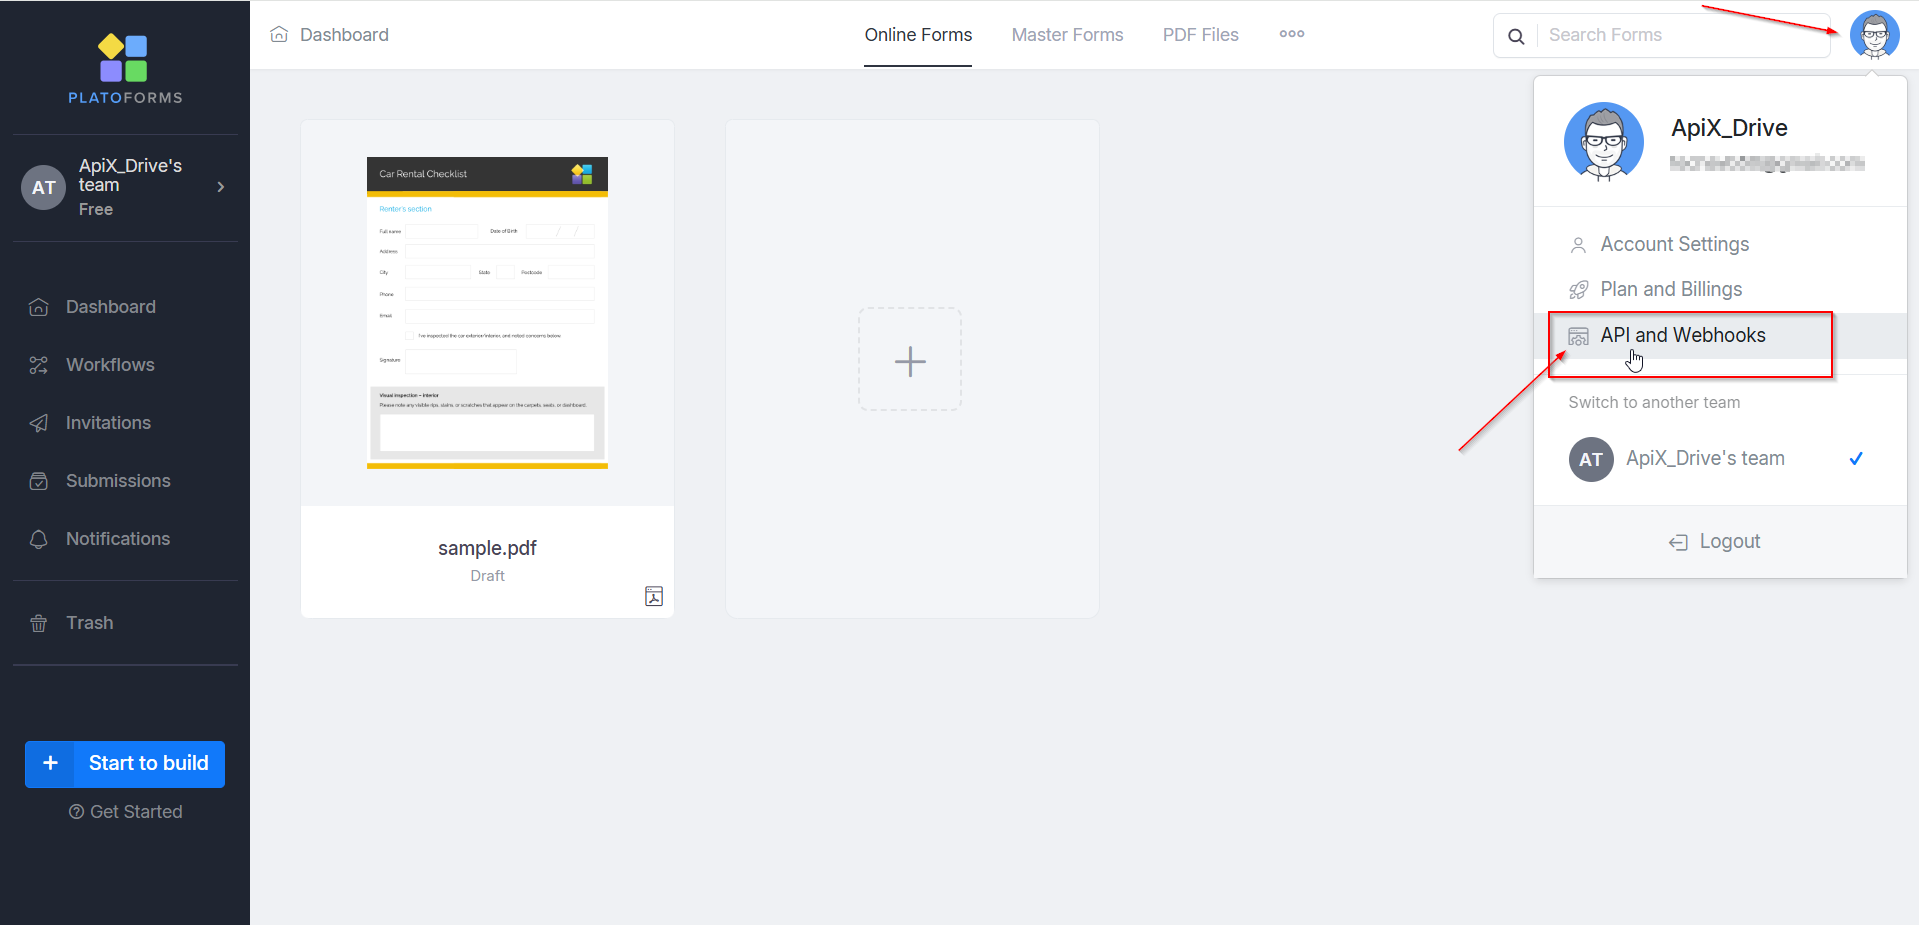The height and width of the screenshot is (925, 1919).
Task: Click the Switch to another team label
Action: tap(1654, 402)
